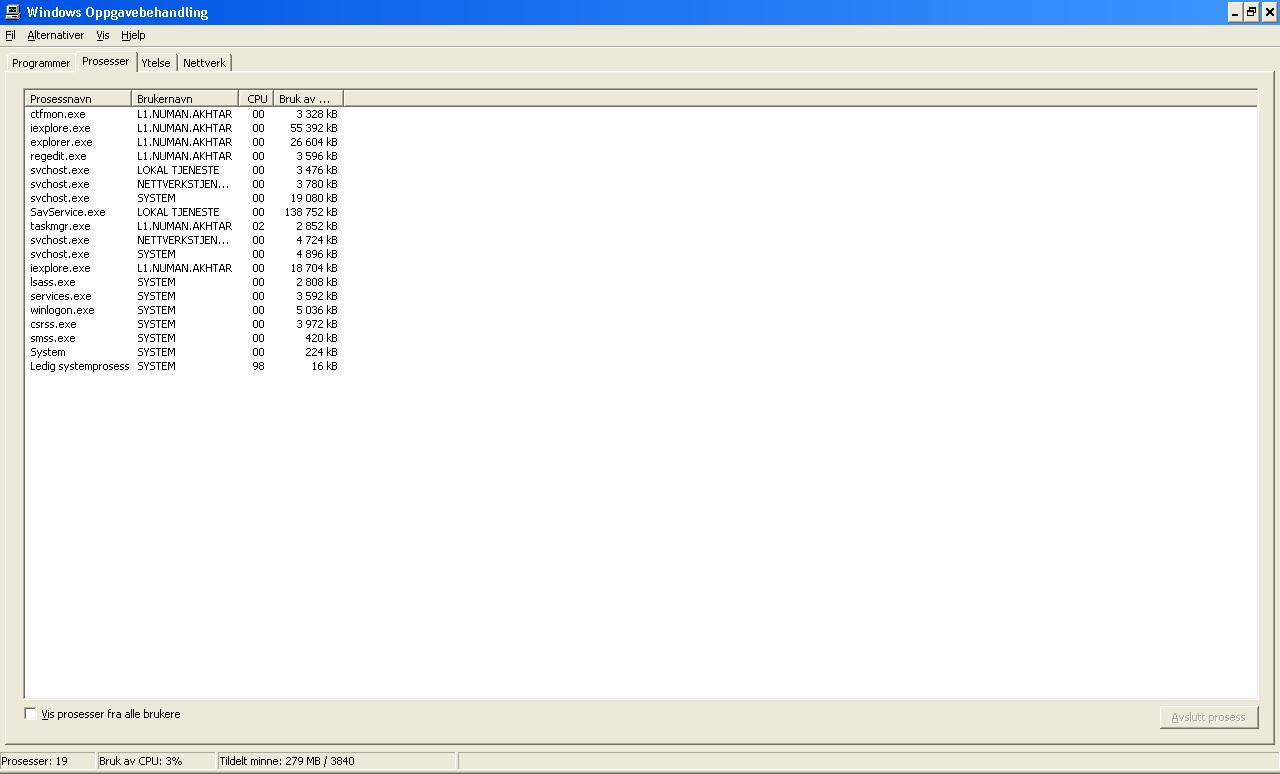Restore down the Task Manager window

(x=1251, y=12)
